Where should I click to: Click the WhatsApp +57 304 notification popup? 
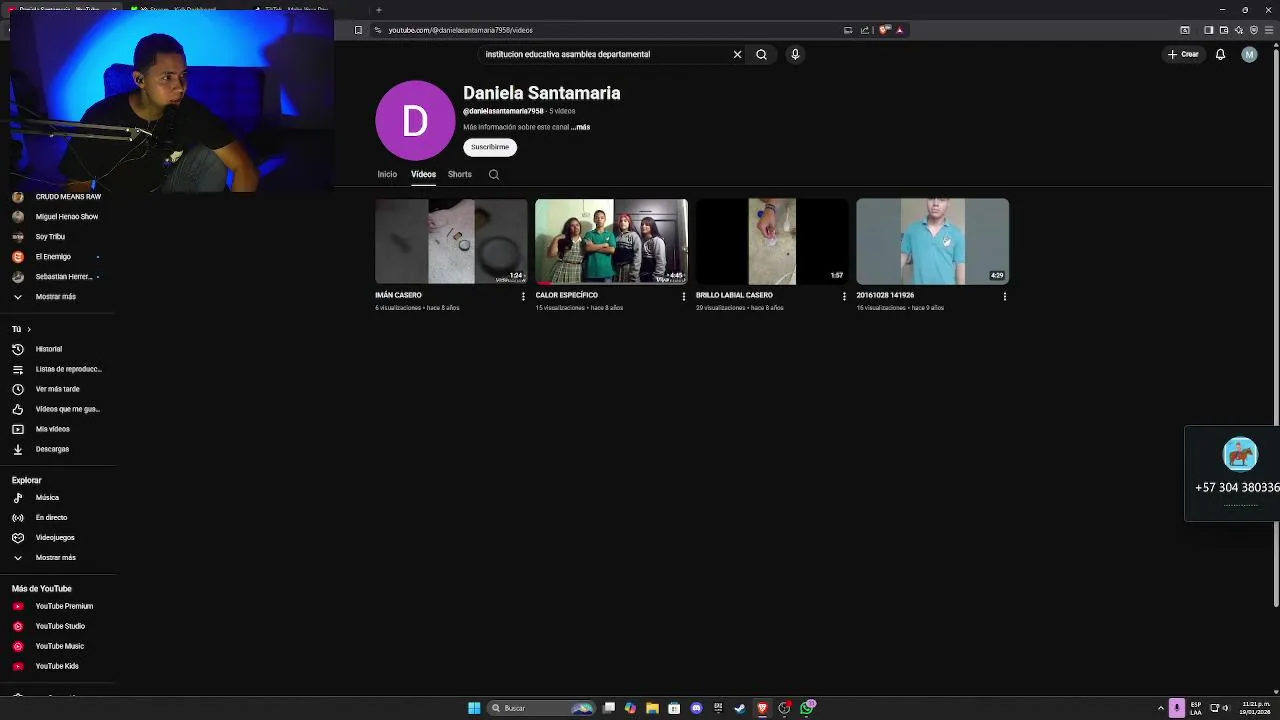1232,473
